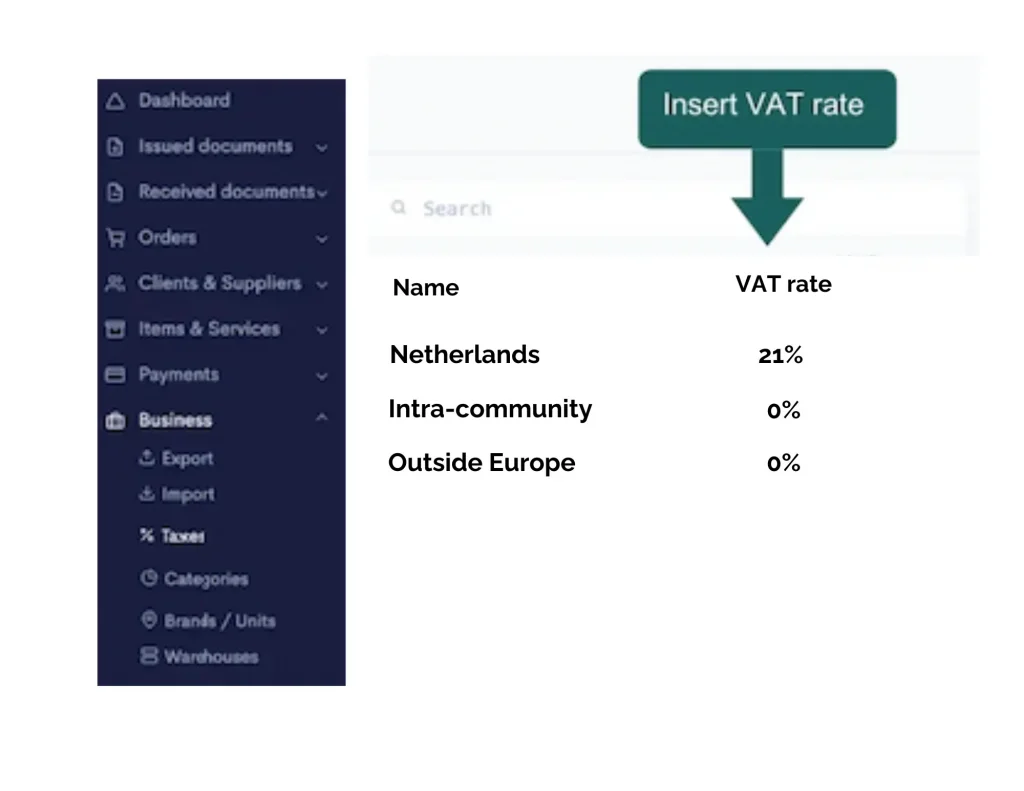Click the Netherlands VAT entry
The height and width of the screenshot is (791, 1024).
(x=464, y=354)
